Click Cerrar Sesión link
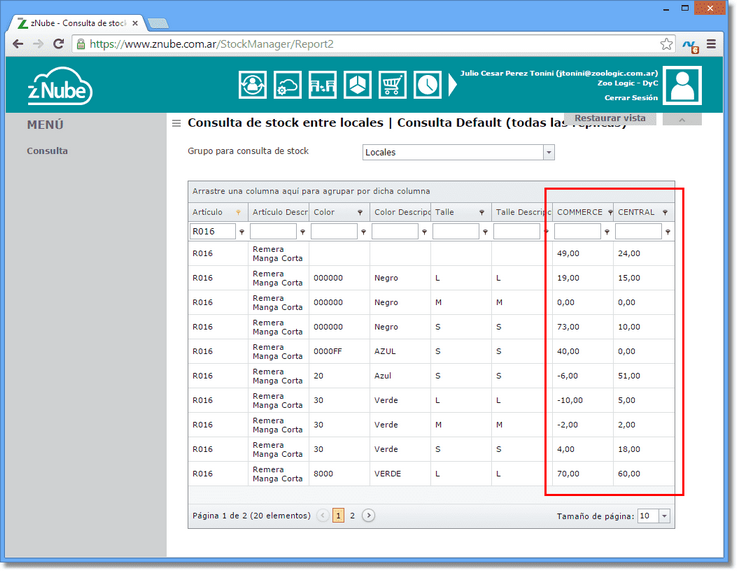Viewport: 737px width, 571px height. tap(631, 98)
